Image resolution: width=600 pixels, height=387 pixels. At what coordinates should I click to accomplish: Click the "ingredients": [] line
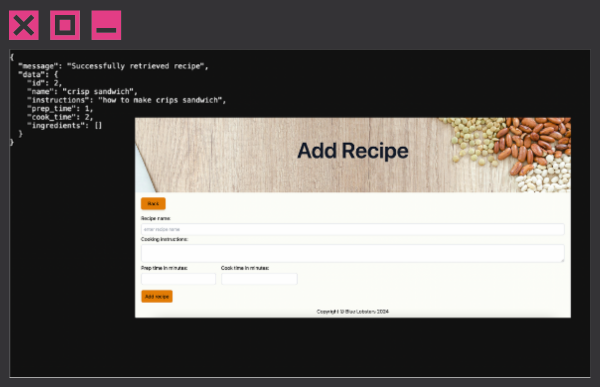(x=65, y=126)
